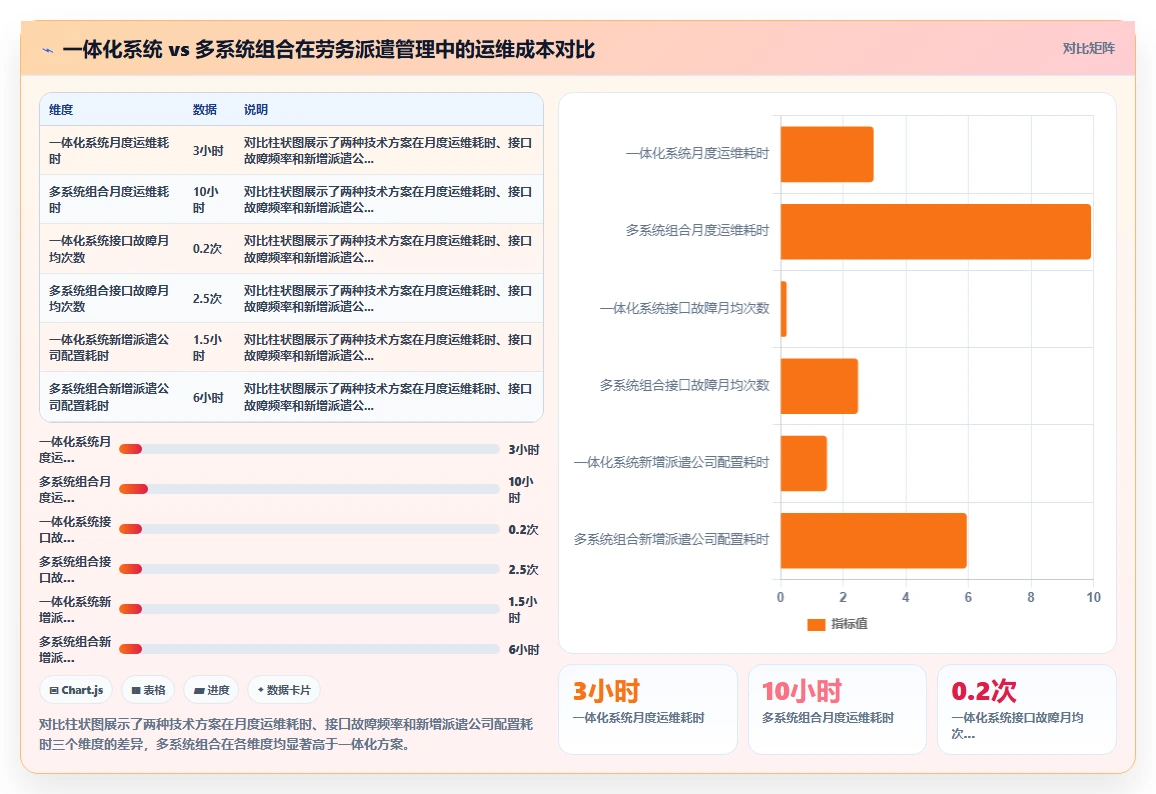Image resolution: width=1156 pixels, height=794 pixels.
Task: Select the 进度 tag chip
Action: pyautogui.click(x=211, y=690)
